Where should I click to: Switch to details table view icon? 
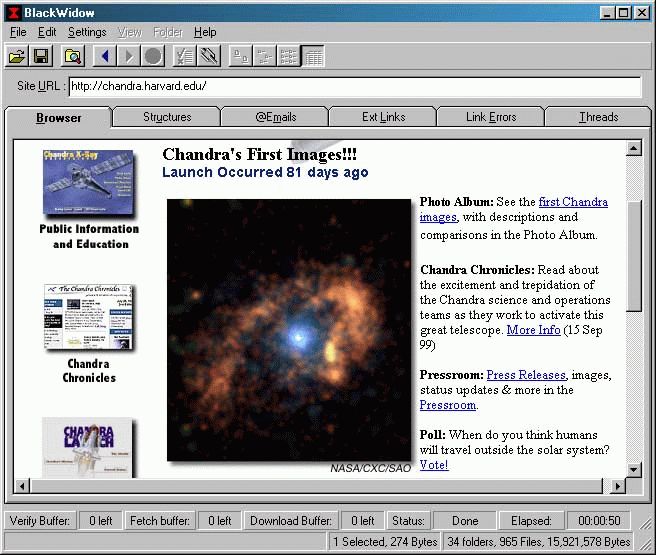tap(313, 56)
